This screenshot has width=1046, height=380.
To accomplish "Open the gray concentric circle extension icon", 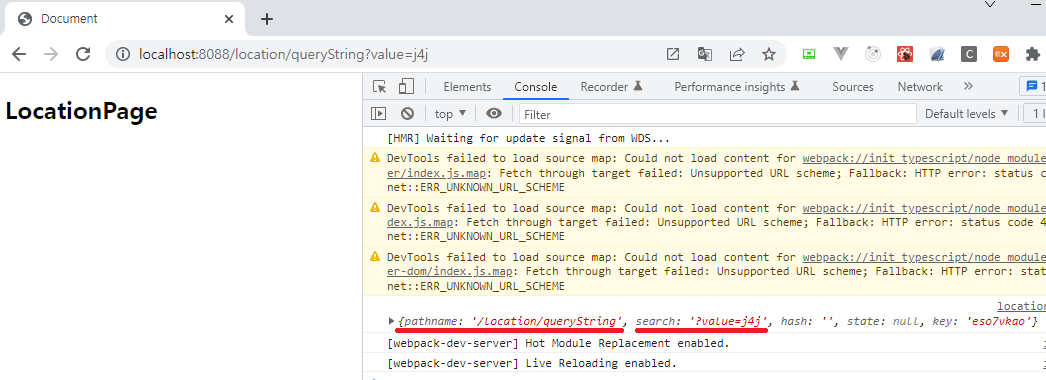I will coord(873,55).
